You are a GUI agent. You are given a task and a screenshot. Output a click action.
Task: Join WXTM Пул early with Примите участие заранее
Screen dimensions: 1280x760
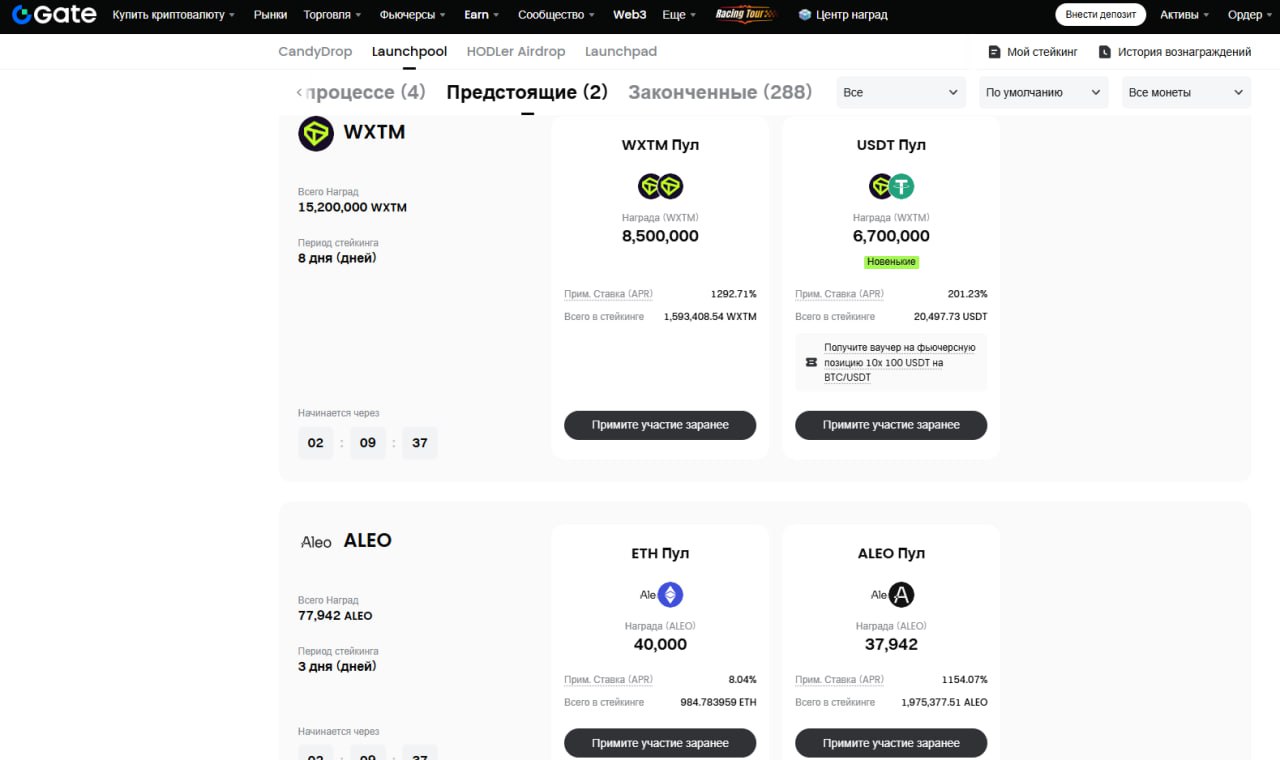(x=660, y=425)
